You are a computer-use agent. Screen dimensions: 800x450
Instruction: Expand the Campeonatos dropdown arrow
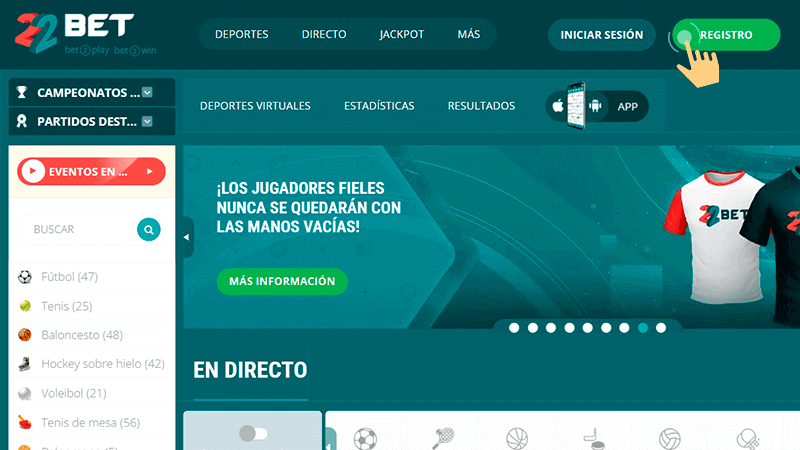(x=147, y=93)
